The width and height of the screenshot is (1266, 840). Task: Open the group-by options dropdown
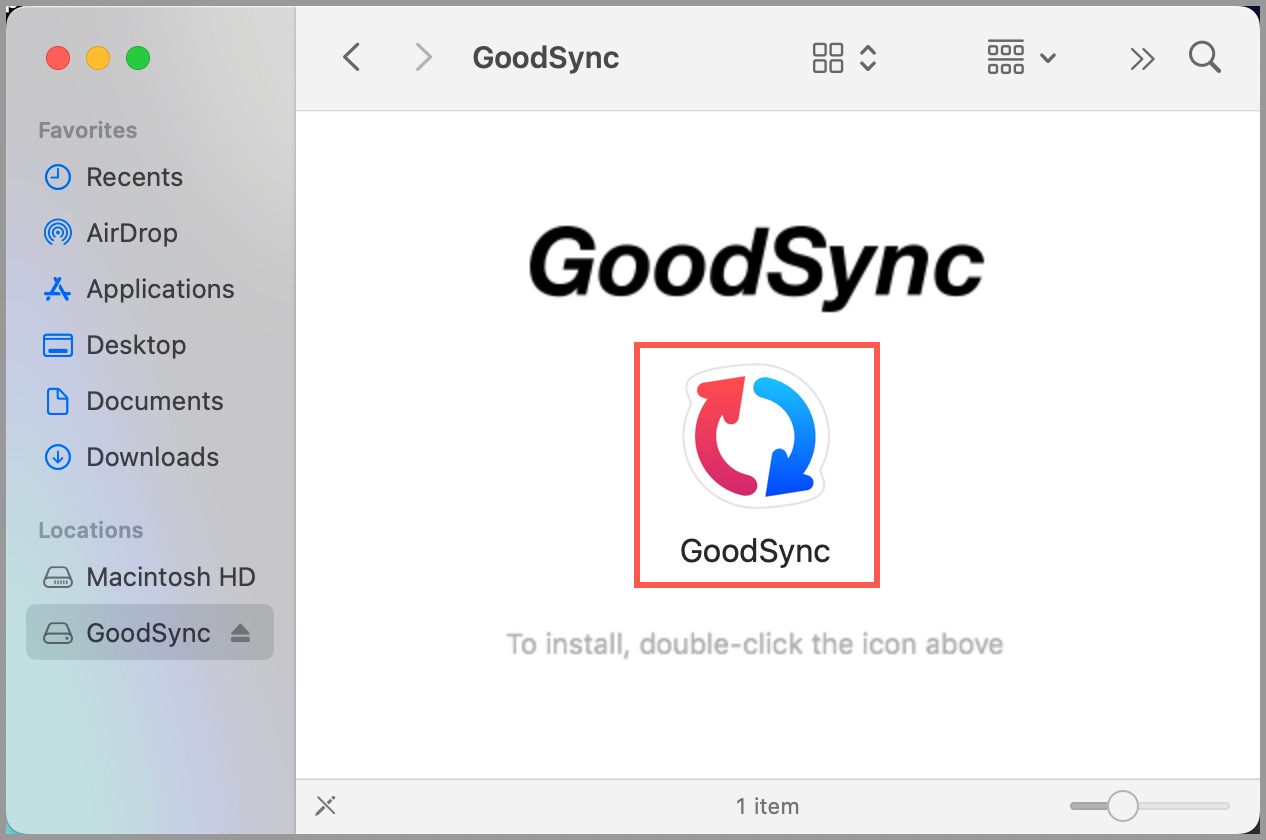point(1021,58)
